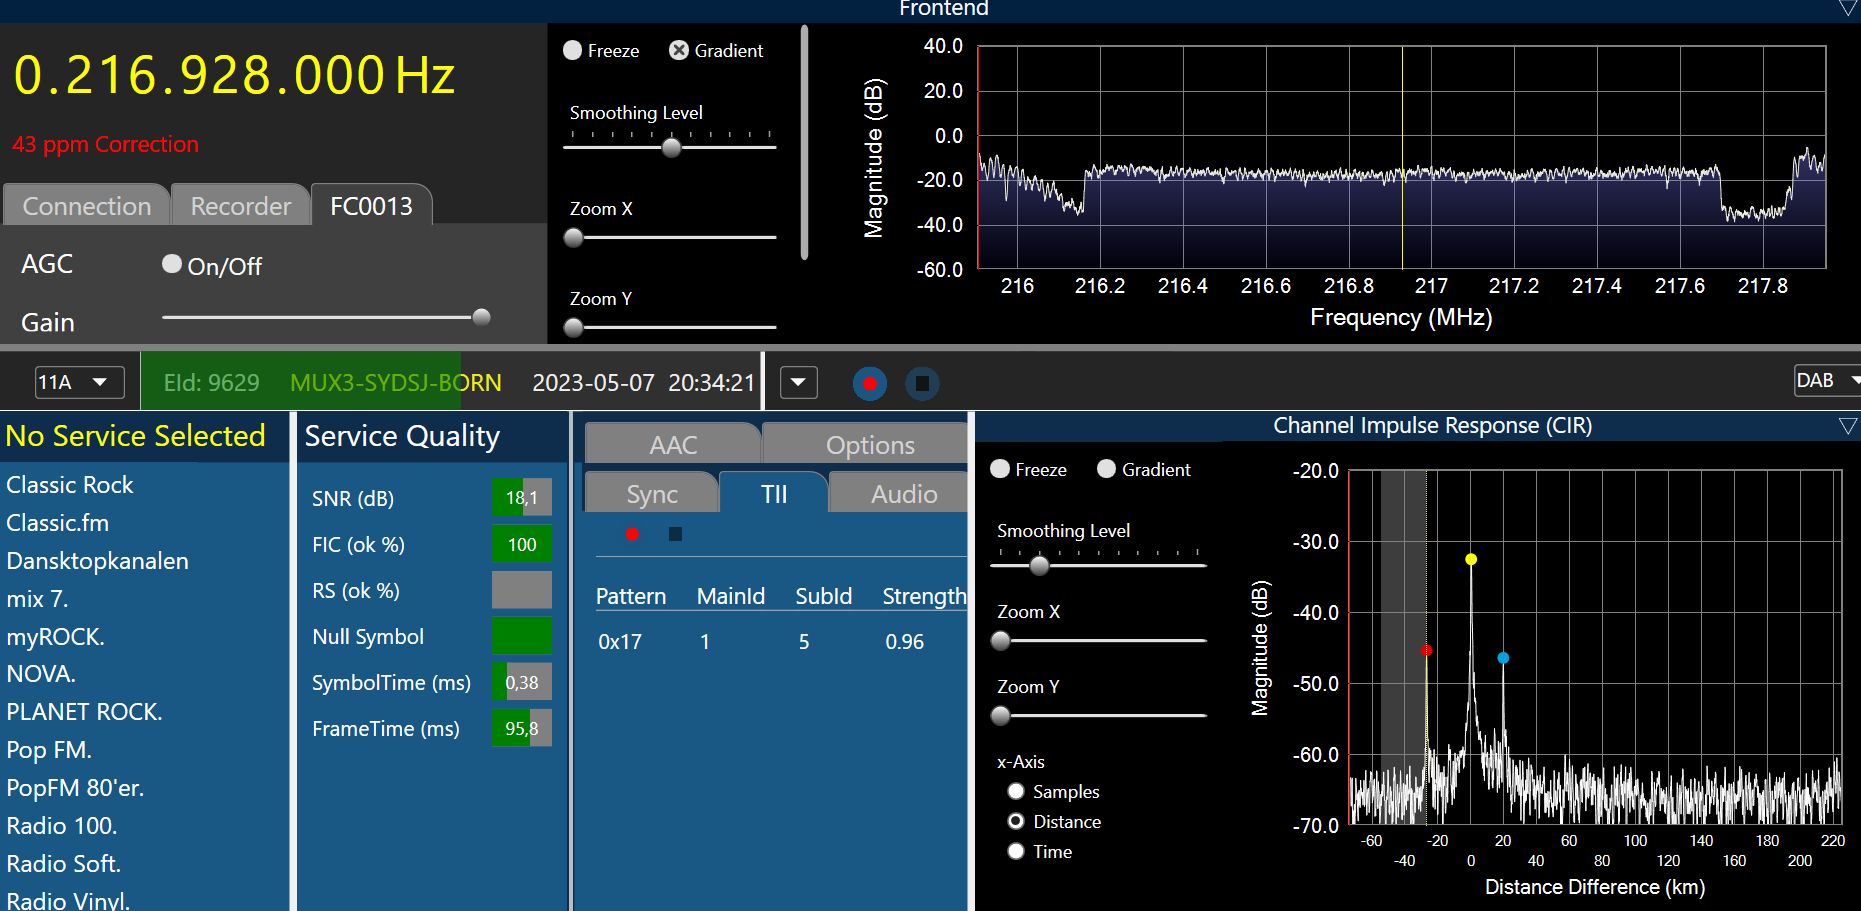Adjust the Gain slider handle
This screenshot has height=911, width=1861.
tap(481, 317)
